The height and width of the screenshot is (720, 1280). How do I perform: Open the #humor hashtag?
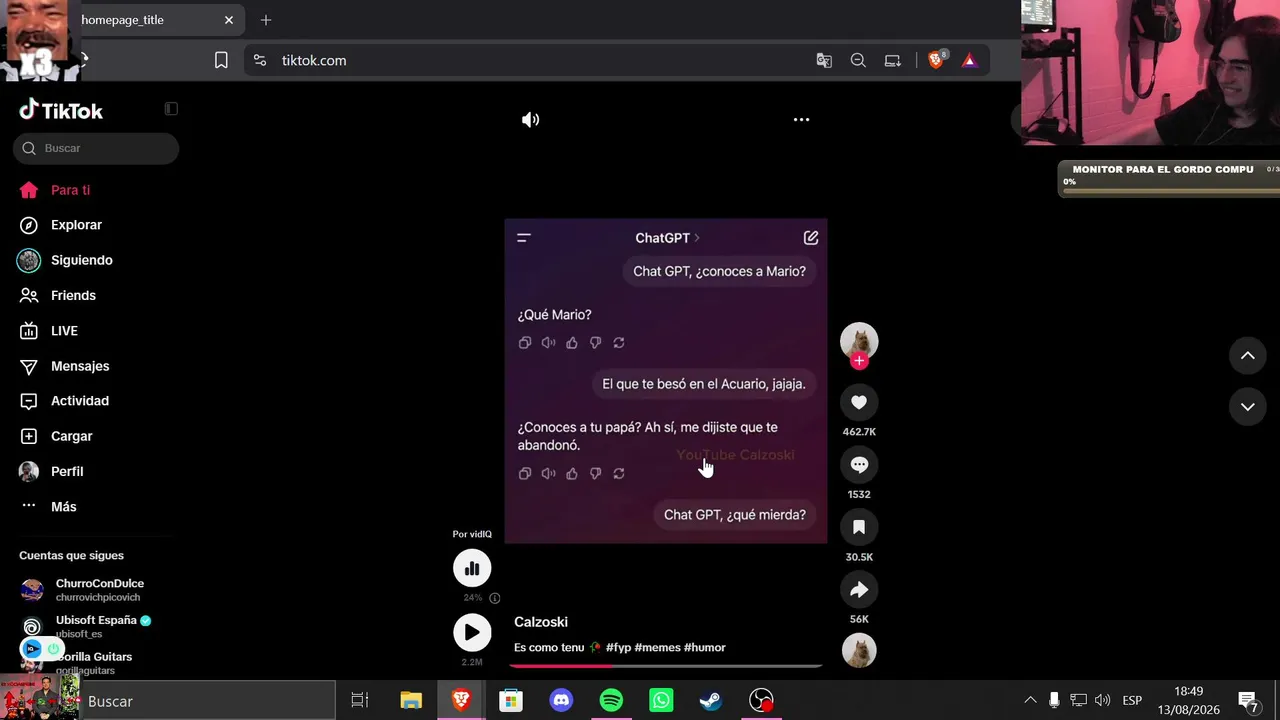pyautogui.click(x=705, y=648)
